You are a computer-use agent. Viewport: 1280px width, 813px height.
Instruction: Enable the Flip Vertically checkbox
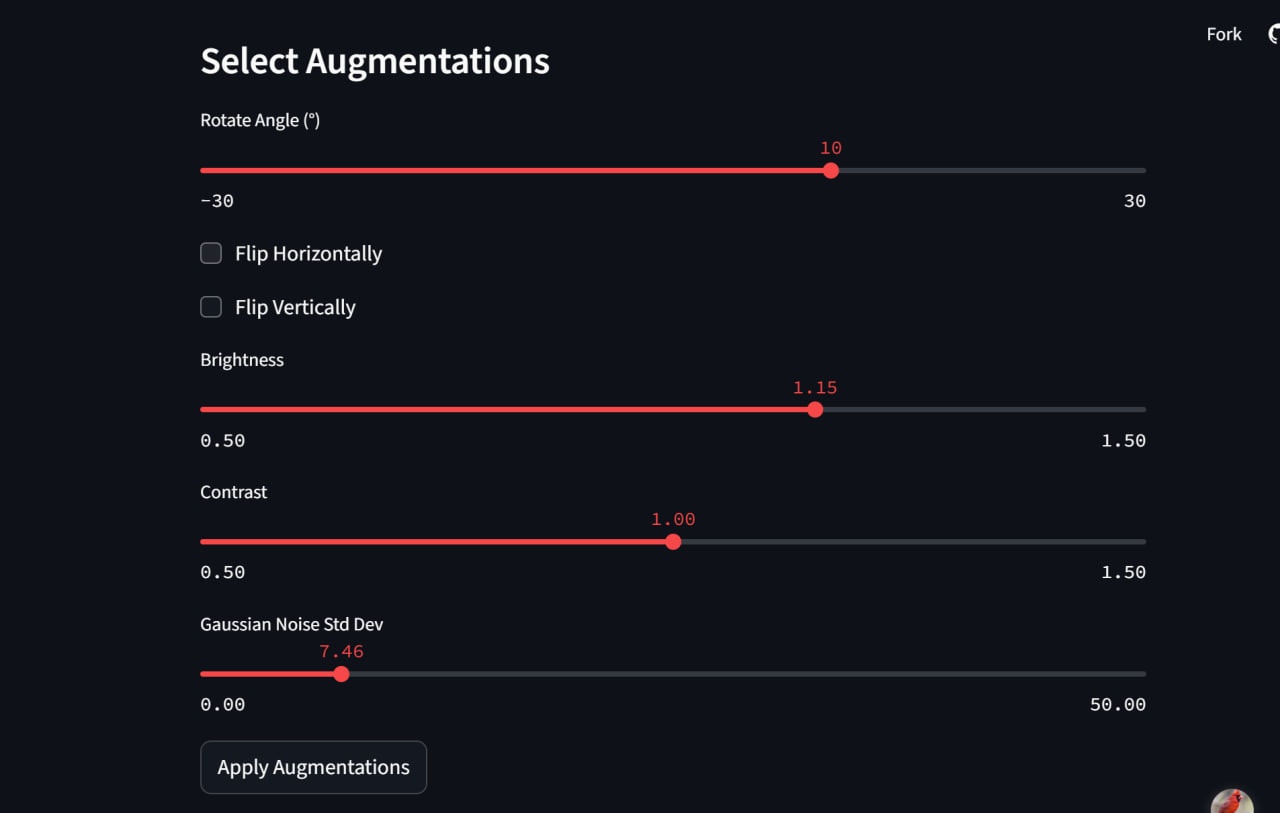click(211, 307)
